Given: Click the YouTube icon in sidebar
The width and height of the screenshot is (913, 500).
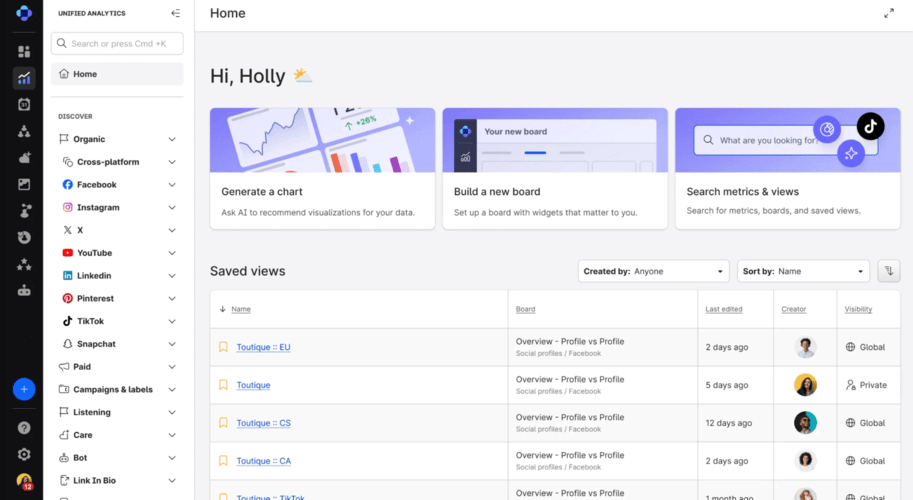Looking at the screenshot, I should [x=68, y=253].
